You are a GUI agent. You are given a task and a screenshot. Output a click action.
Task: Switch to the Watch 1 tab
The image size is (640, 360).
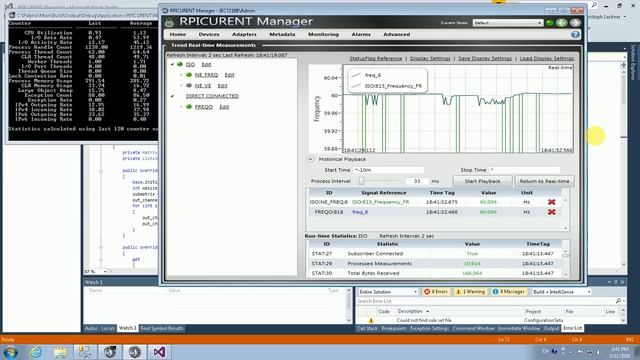coord(127,328)
